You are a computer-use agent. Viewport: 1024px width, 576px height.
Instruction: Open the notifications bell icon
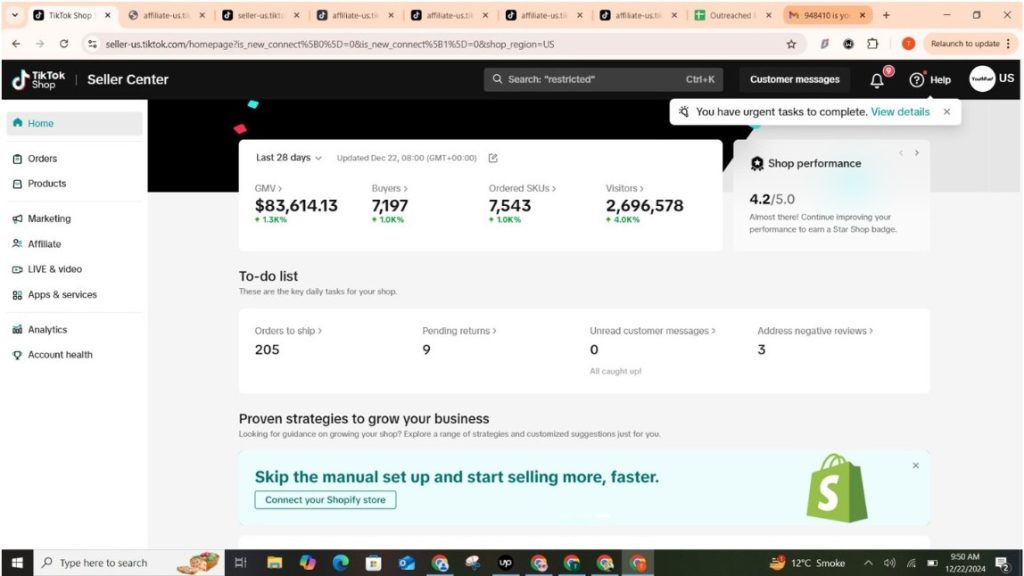877,80
